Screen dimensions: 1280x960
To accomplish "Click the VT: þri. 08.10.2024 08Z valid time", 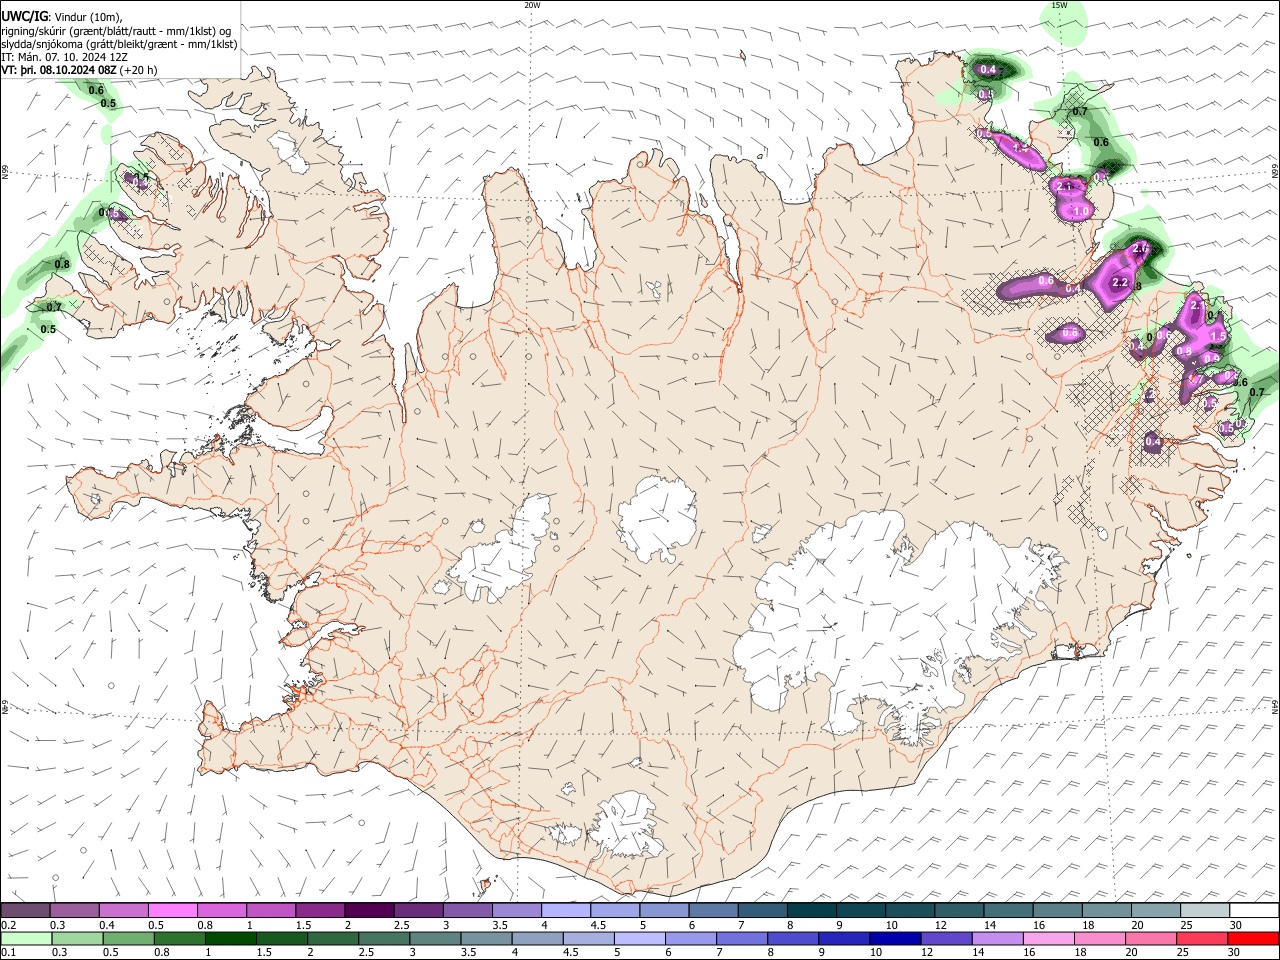I will tap(59, 71).
